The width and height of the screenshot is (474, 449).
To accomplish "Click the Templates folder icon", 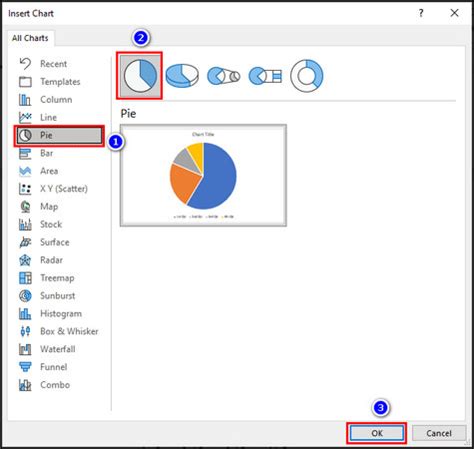I will click(25, 82).
